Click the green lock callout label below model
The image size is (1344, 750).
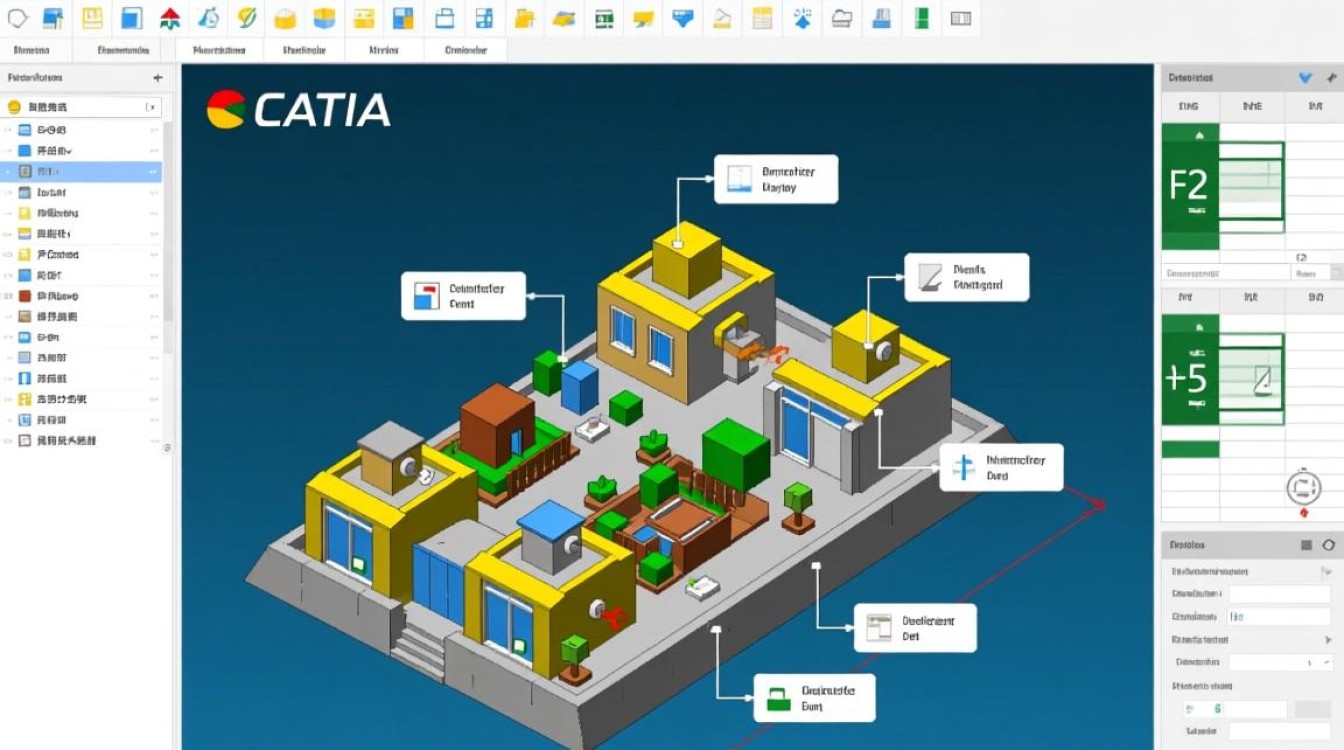click(x=812, y=697)
